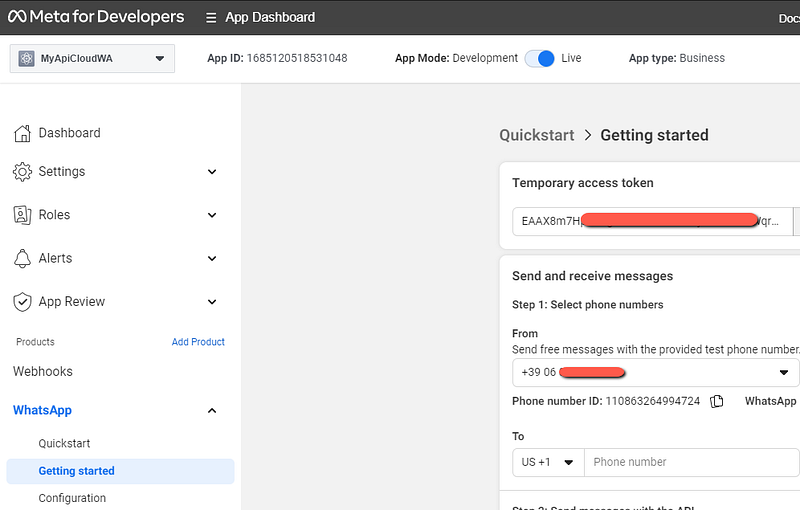Click the Alerts bell icon
800x510 pixels.
click(x=22, y=258)
